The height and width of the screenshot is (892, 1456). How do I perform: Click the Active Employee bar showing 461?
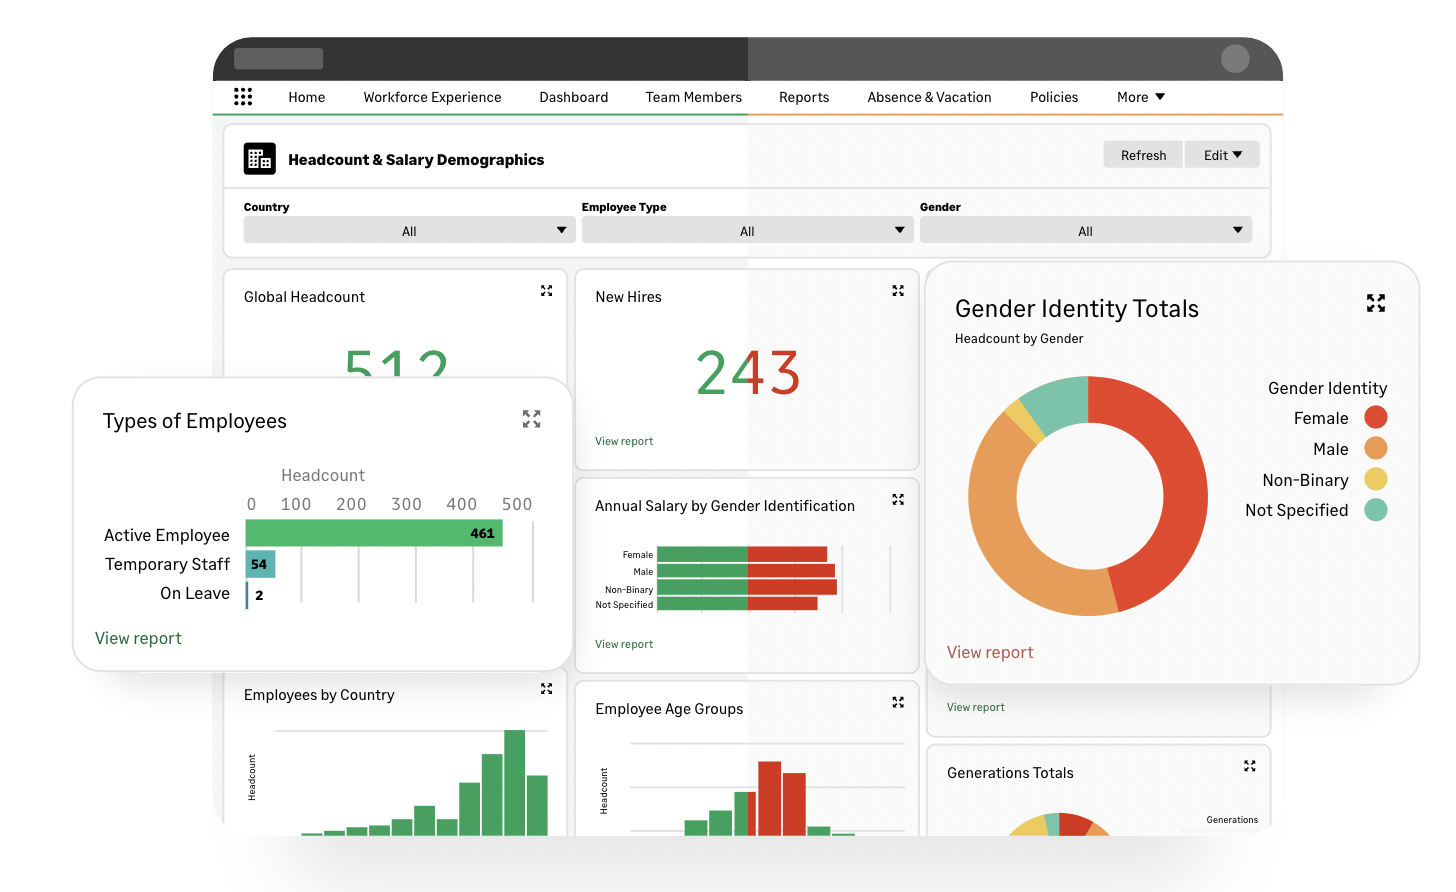pyautogui.click(x=373, y=533)
